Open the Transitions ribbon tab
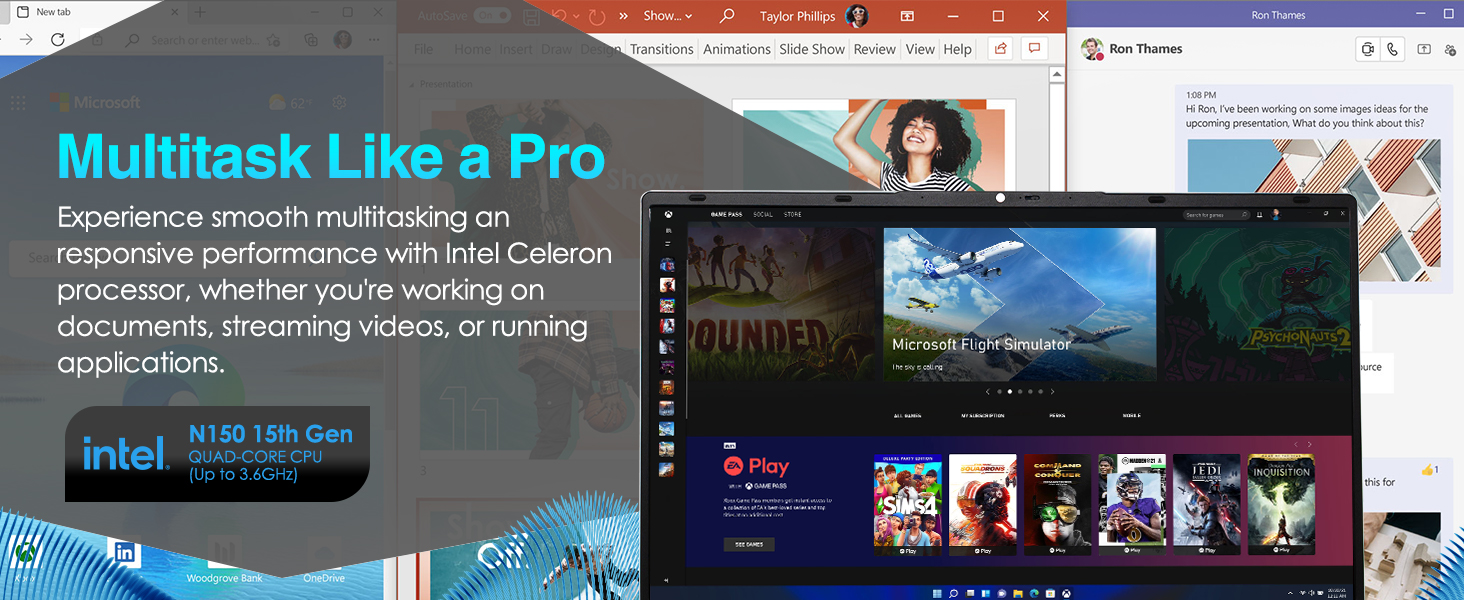The image size is (1464, 600). (661, 49)
